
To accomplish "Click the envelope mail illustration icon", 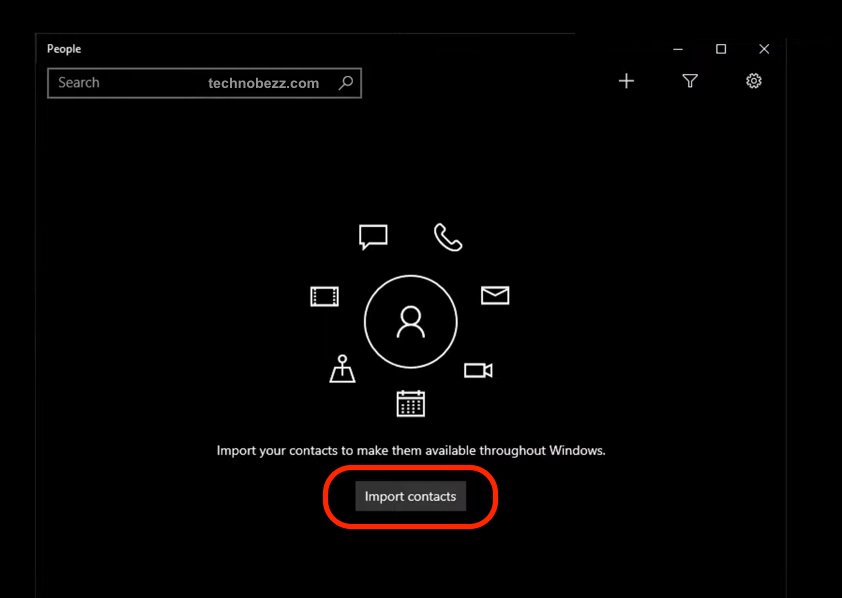I will (x=495, y=295).
